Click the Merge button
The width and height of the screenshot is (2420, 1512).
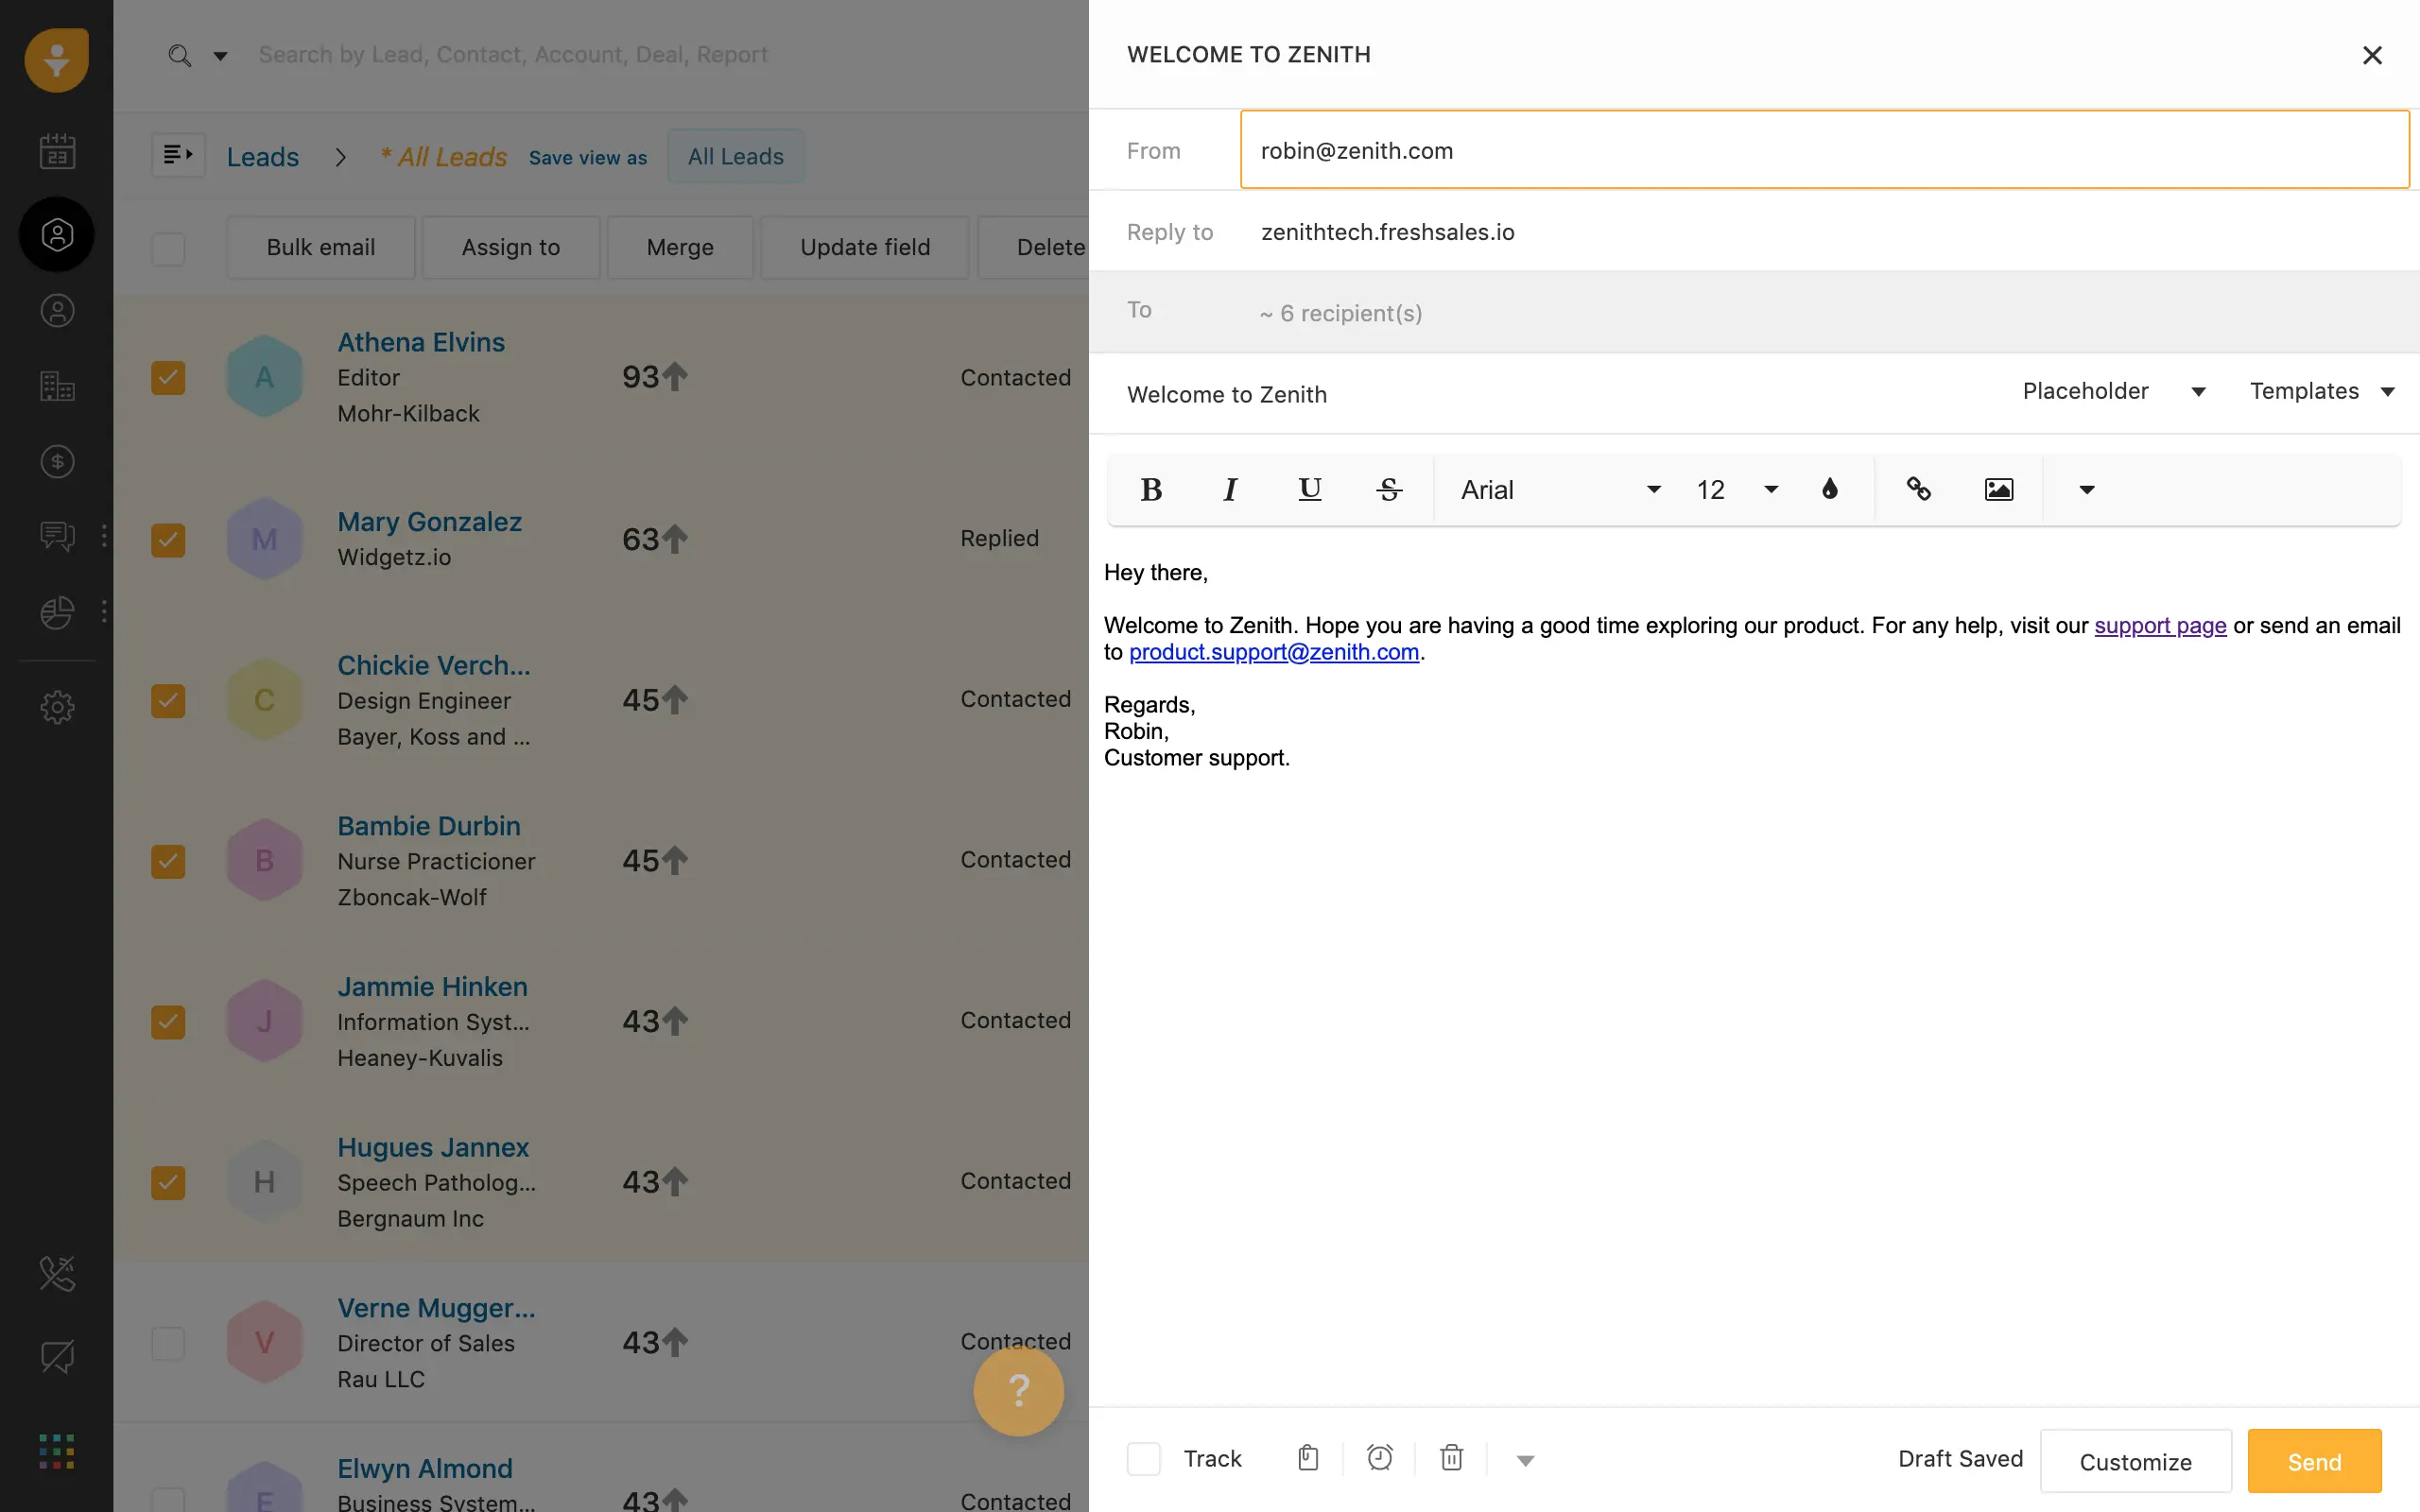click(679, 247)
